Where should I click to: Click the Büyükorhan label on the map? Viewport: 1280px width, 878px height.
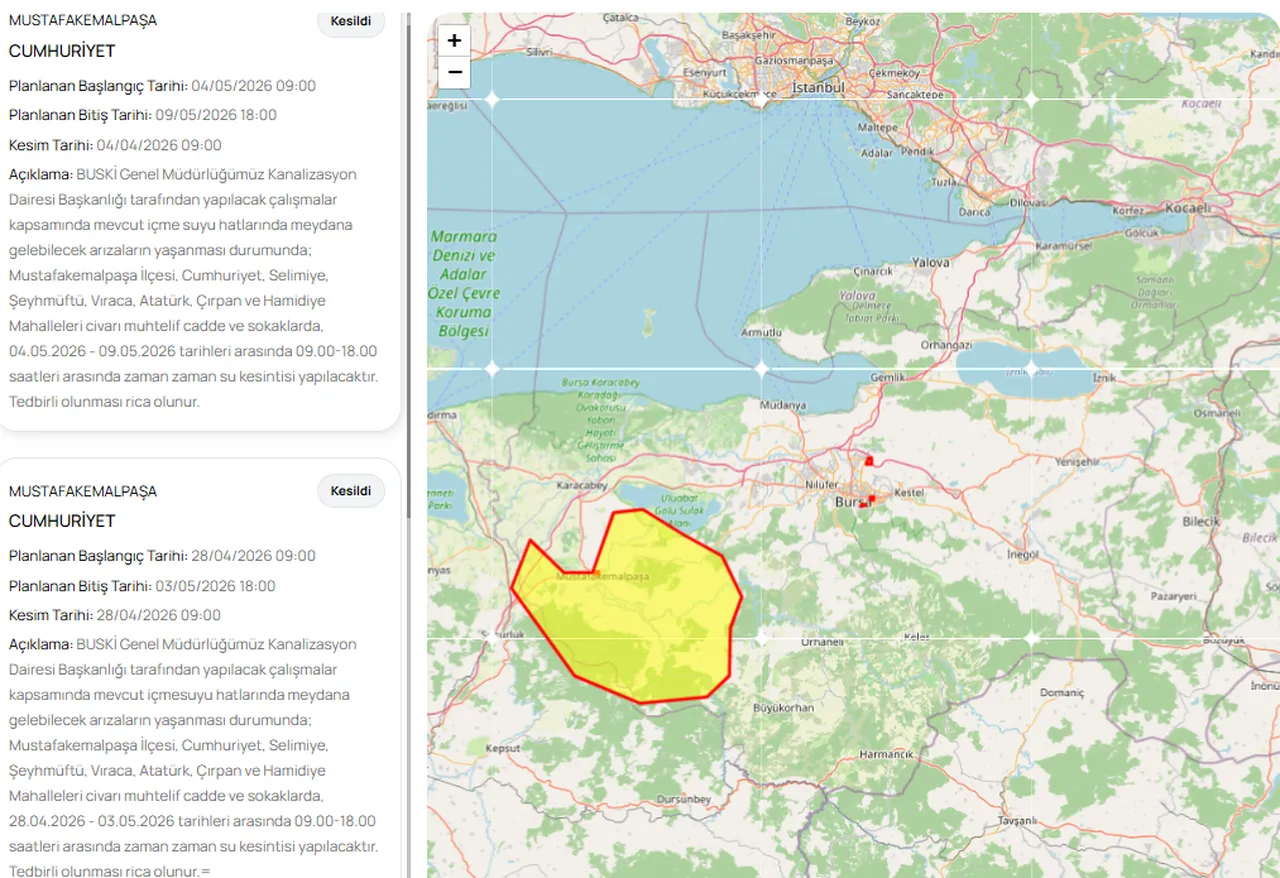783,708
